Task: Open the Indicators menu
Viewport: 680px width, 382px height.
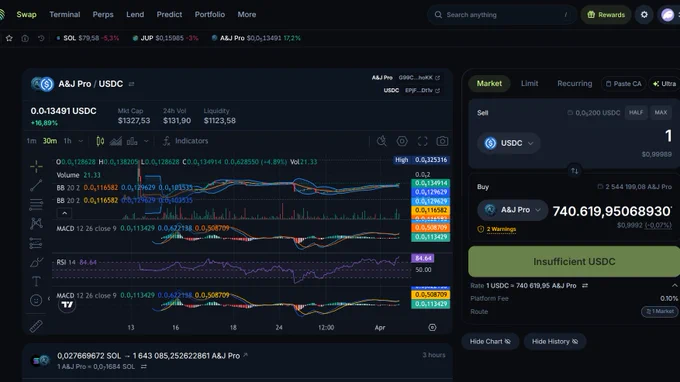Action: [x=185, y=141]
